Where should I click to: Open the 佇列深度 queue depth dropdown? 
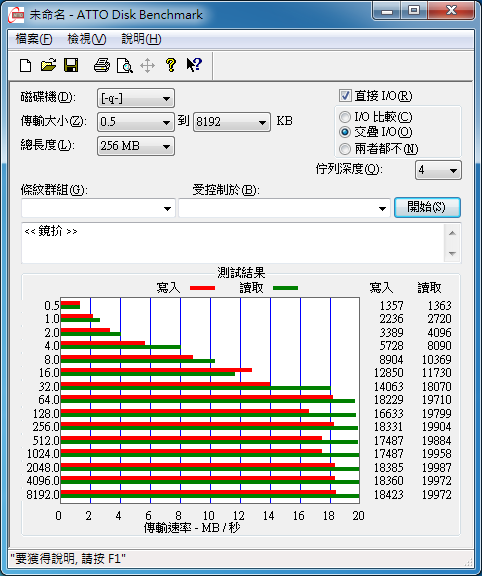point(438,170)
